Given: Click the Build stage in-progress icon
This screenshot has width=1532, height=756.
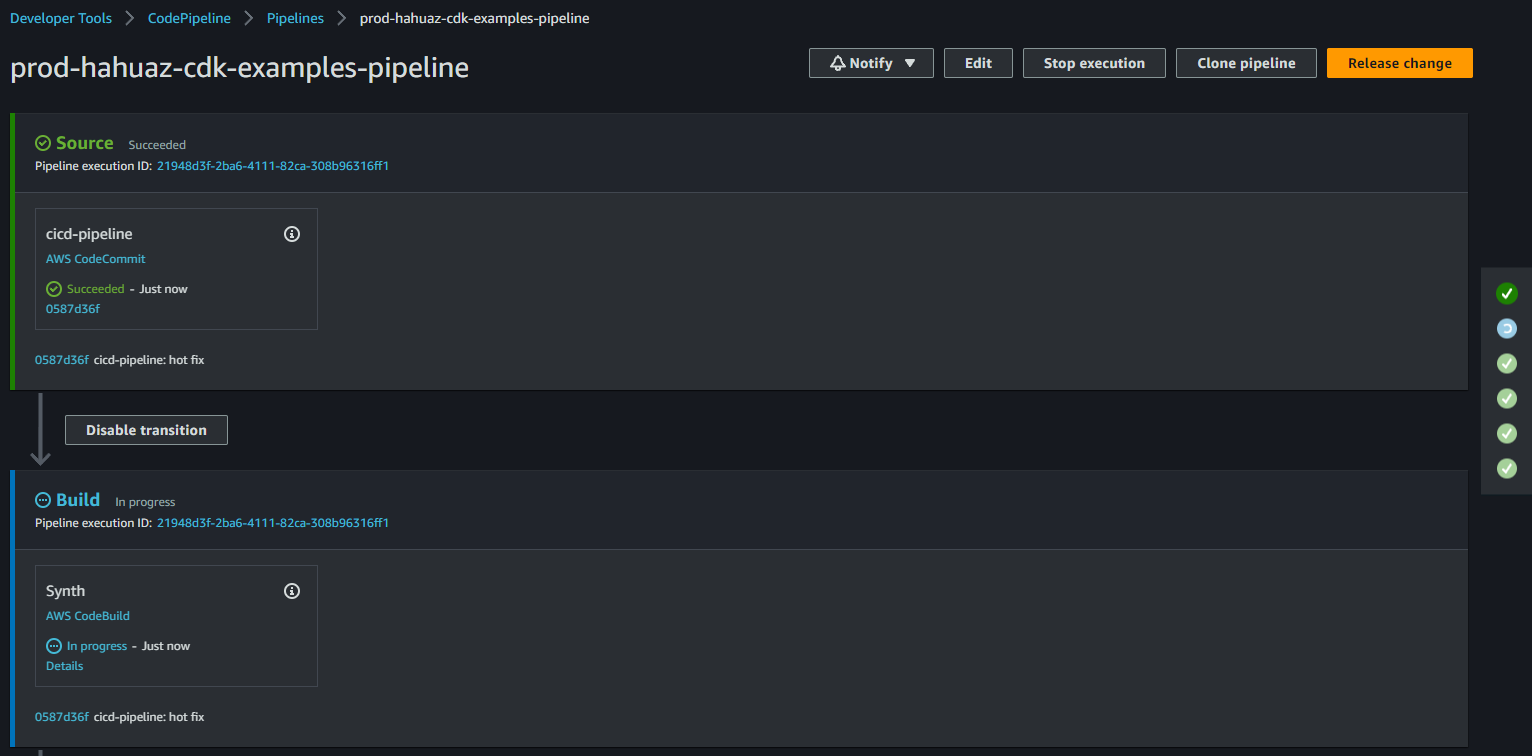Looking at the screenshot, I should point(43,500).
